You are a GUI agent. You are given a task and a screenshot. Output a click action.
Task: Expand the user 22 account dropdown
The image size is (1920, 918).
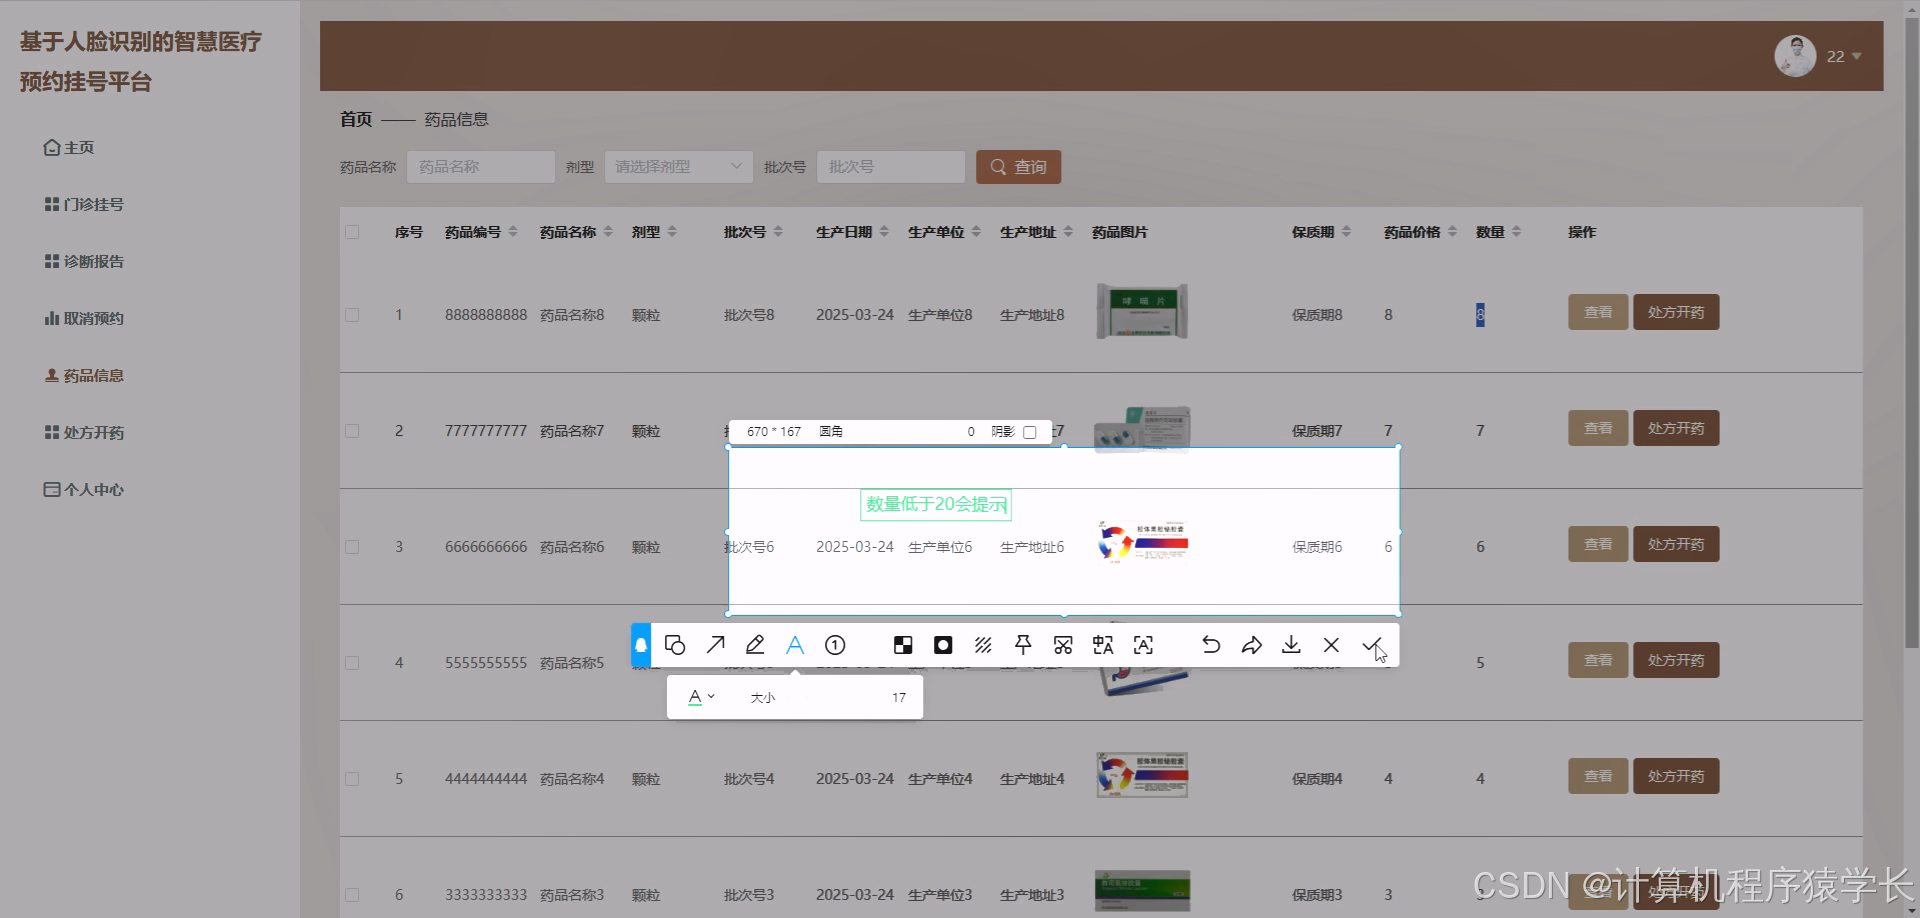point(1857,56)
